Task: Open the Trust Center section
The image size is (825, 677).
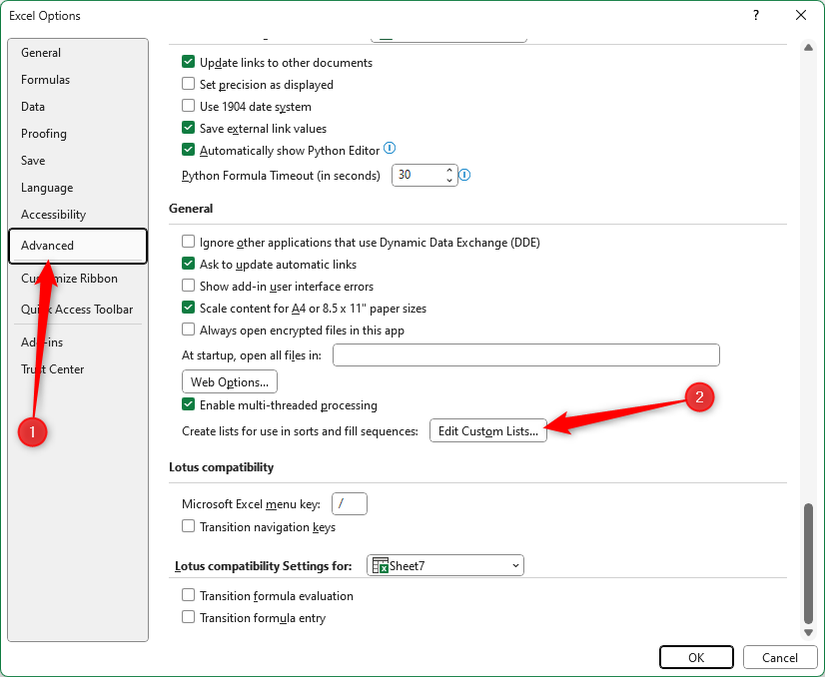Action: 52,369
